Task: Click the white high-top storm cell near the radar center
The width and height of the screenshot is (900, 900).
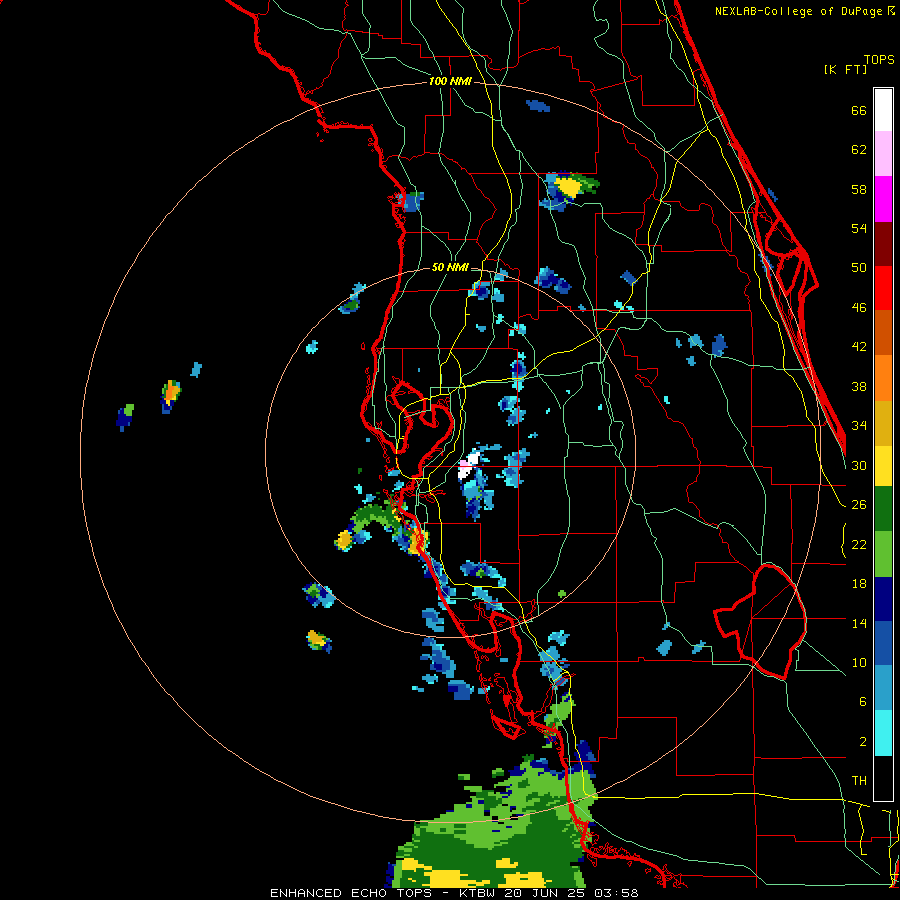Action: click(x=470, y=466)
